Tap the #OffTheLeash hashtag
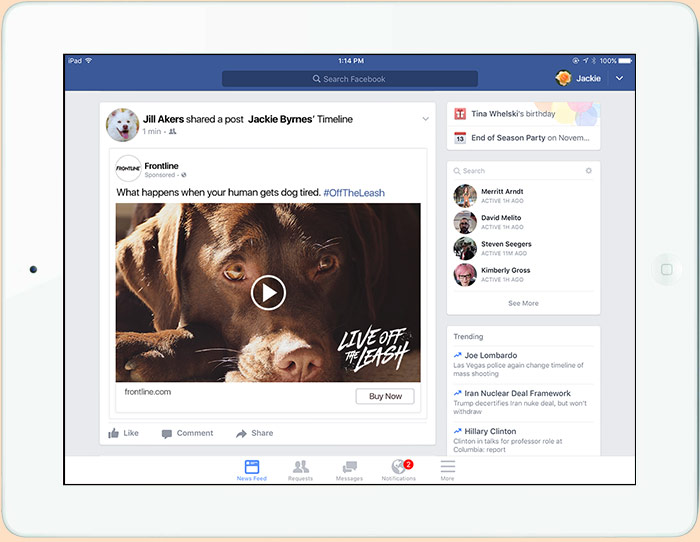Viewport: 700px width, 542px height. click(353, 192)
